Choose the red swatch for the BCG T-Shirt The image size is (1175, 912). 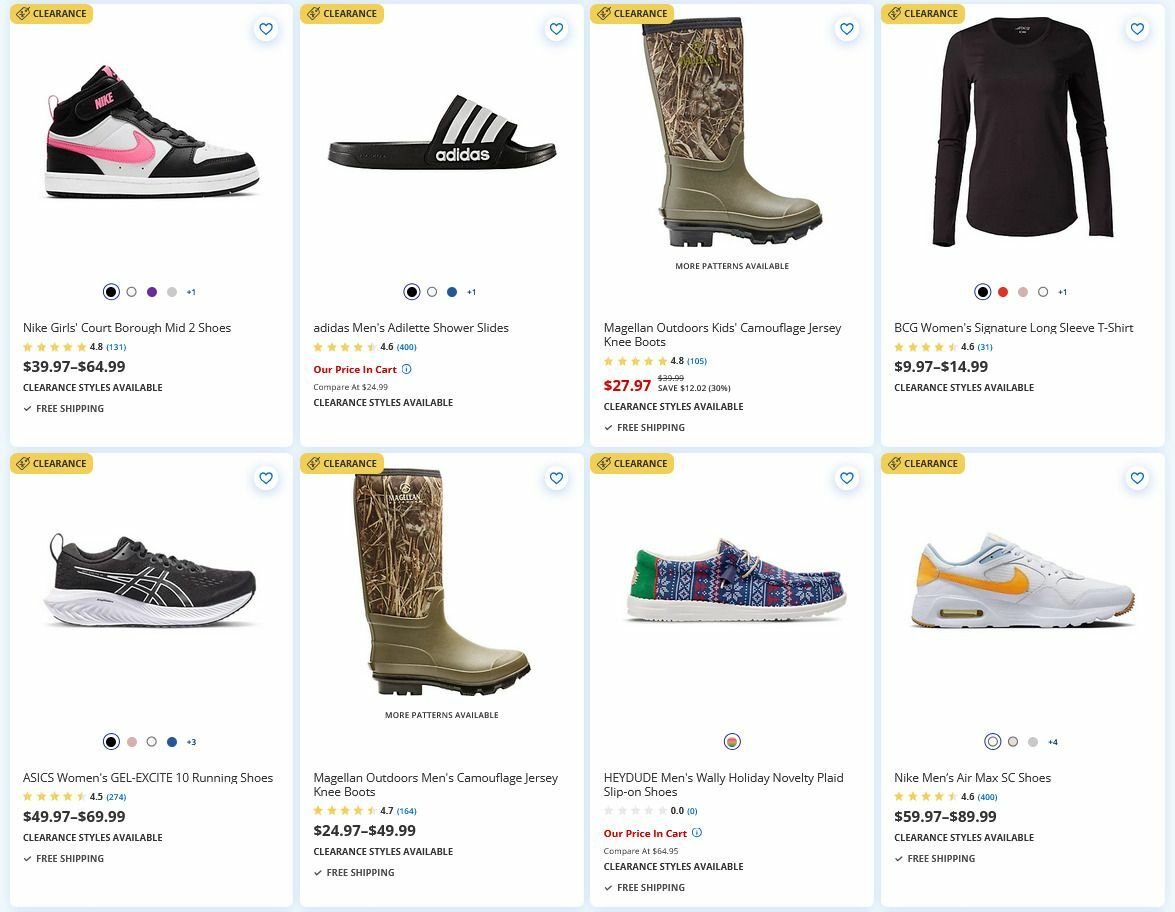pyautogui.click(x=1003, y=291)
